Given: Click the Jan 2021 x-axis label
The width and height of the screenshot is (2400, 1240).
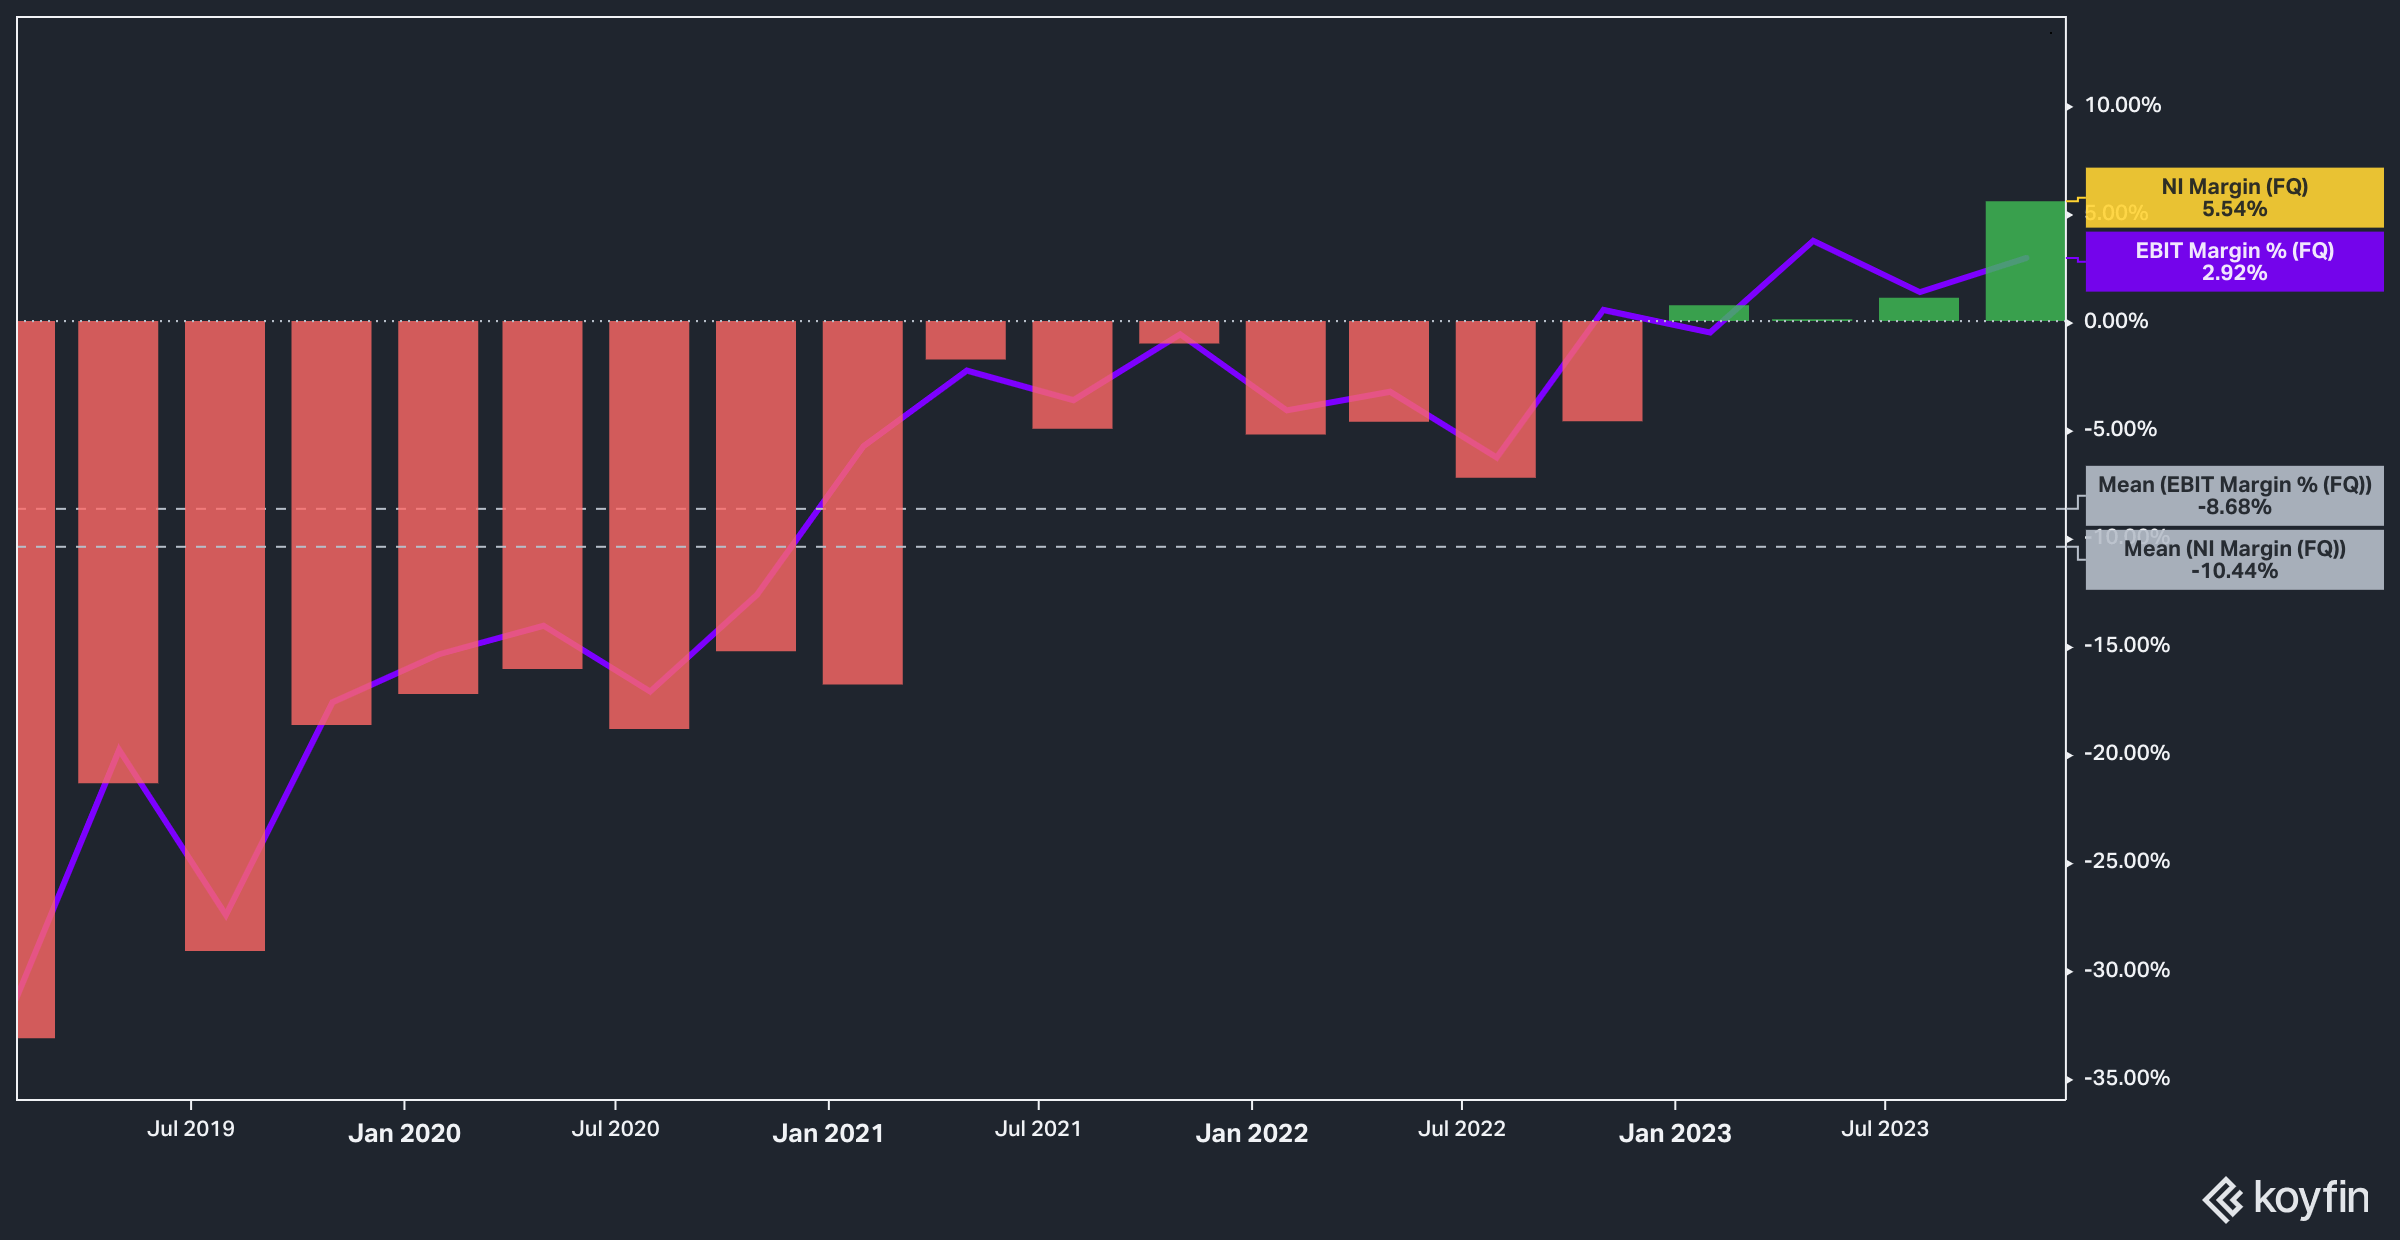Looking at the screenshot, I should pyautogui.click(x=828, y=1132).
